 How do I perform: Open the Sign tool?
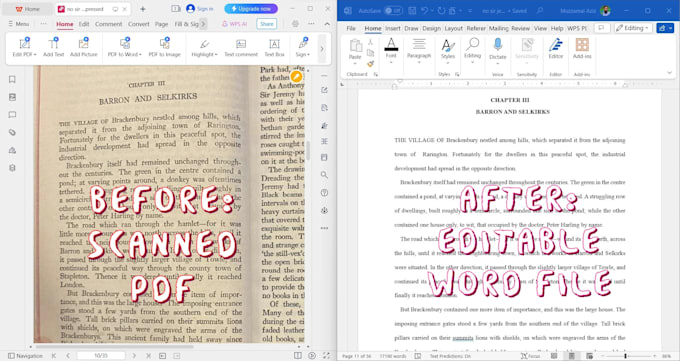pyautogui.click(x=303, y=47)
